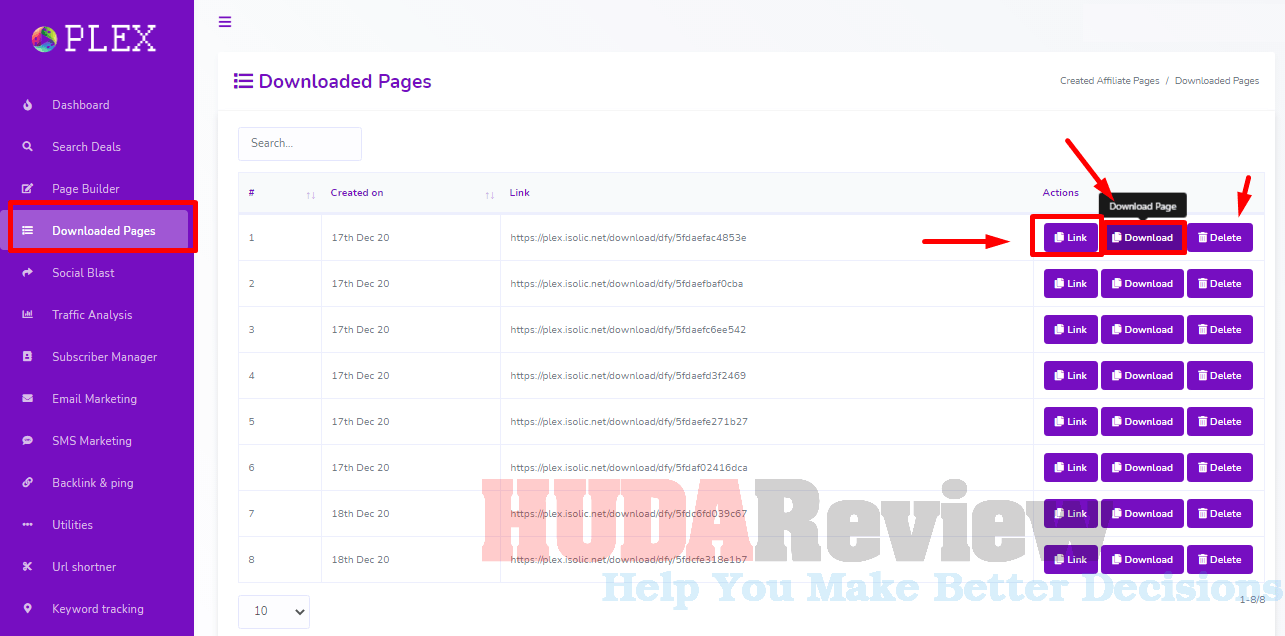This screenshot has width=1285, height=636.
Task: Click the Downloaded Pages breadcrumb
Action: 1217,81
